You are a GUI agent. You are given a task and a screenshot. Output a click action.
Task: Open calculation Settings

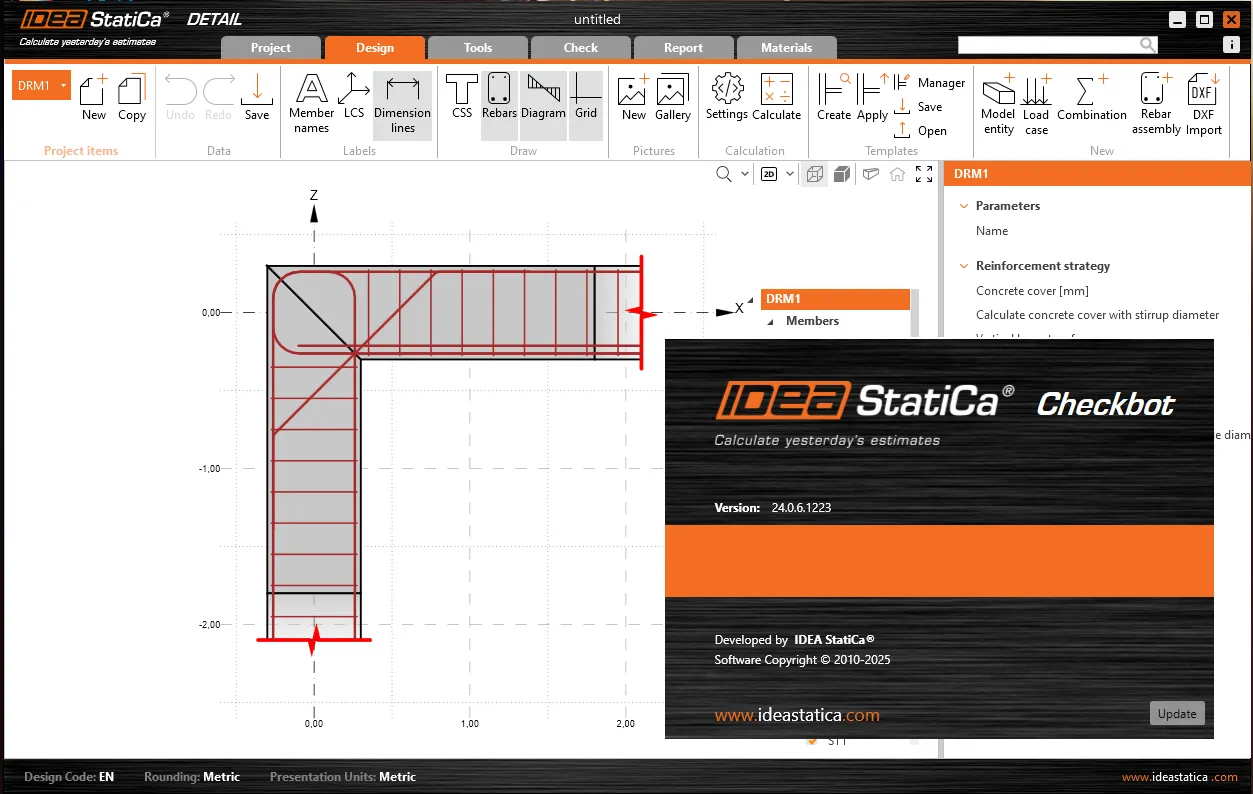point(727,98)
